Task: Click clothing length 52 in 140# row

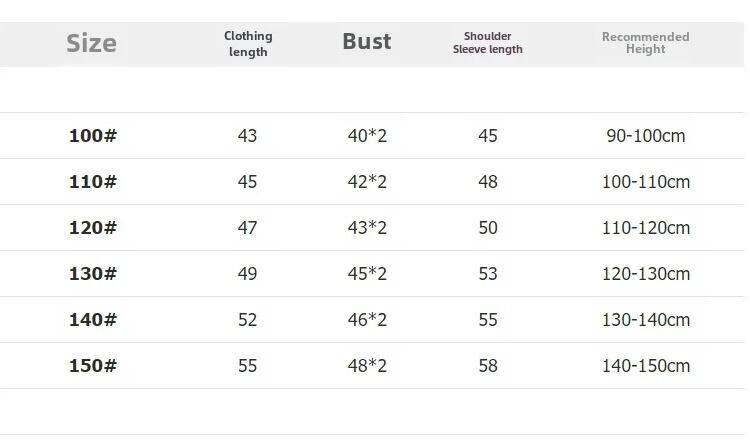Action: point(248,320)
